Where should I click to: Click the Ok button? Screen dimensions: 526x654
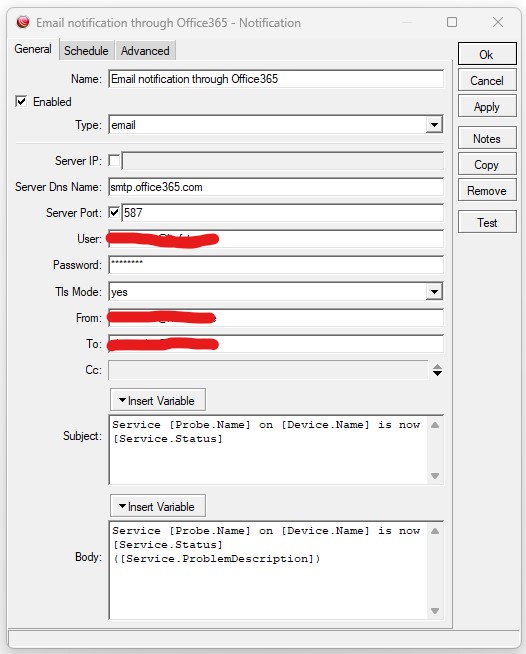487,54
